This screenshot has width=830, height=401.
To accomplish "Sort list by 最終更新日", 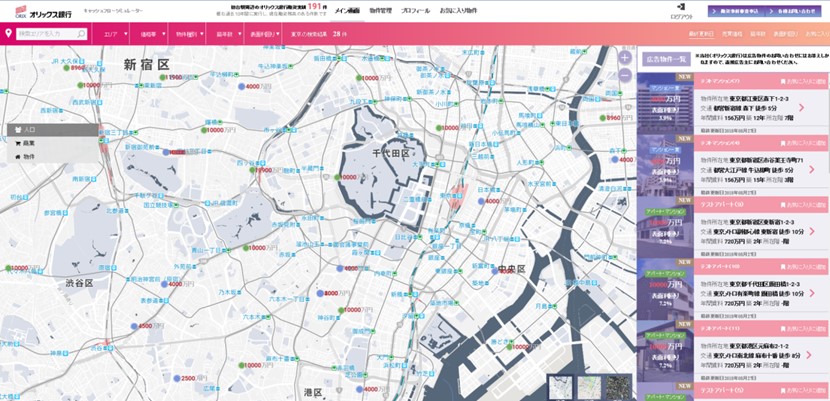I will (x=701, y=34).
